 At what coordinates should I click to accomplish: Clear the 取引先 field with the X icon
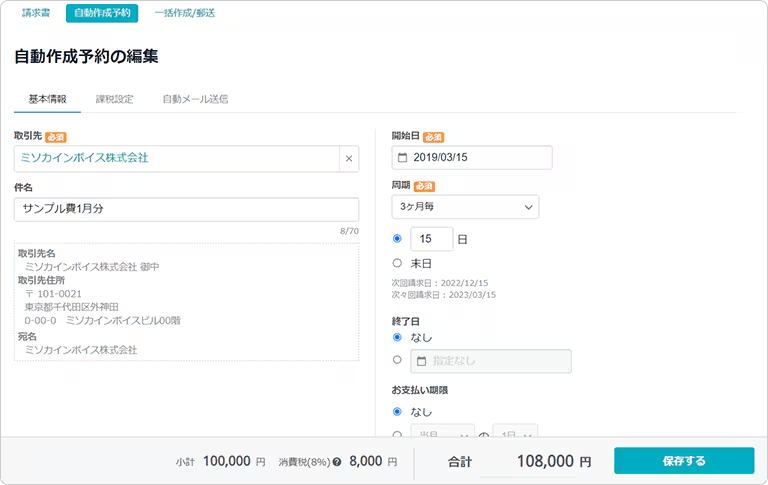pos(348,158)
